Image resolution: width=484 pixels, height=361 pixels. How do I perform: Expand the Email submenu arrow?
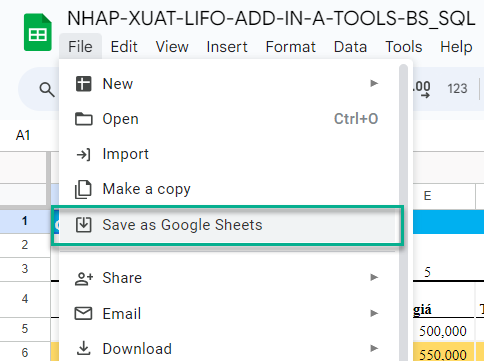[x=374, y=313]
